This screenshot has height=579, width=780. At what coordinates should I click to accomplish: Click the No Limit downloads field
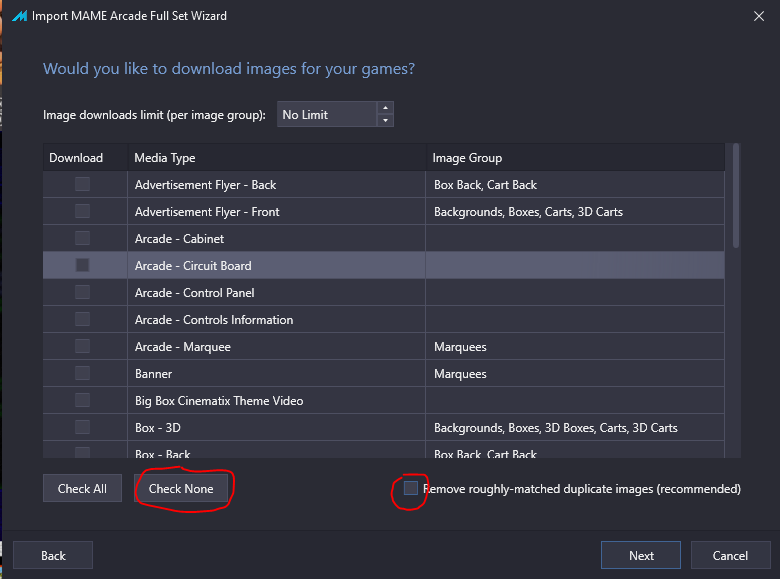(327, 114)
